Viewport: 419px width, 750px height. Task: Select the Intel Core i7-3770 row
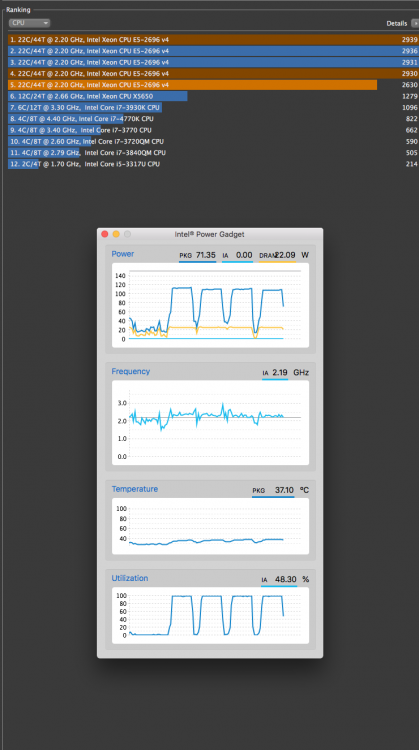click(x=213, y=130)
